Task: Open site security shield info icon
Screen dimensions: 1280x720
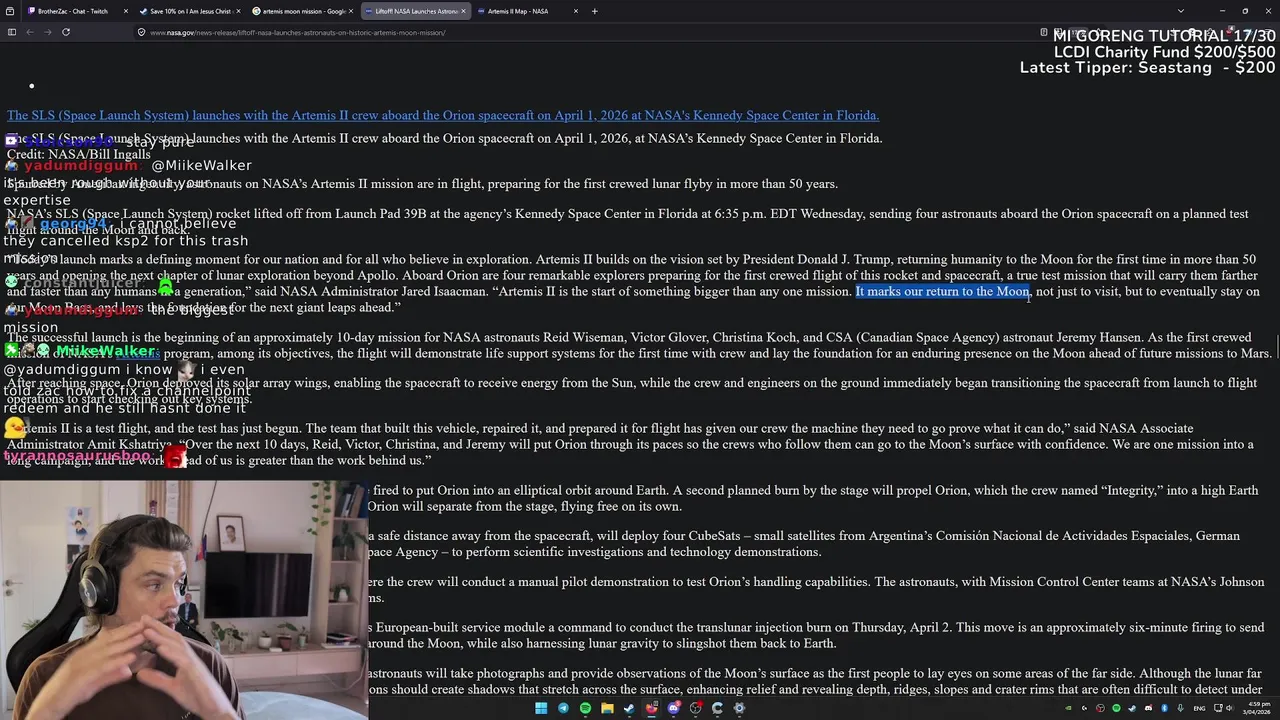Action: (x=141, y=32)
